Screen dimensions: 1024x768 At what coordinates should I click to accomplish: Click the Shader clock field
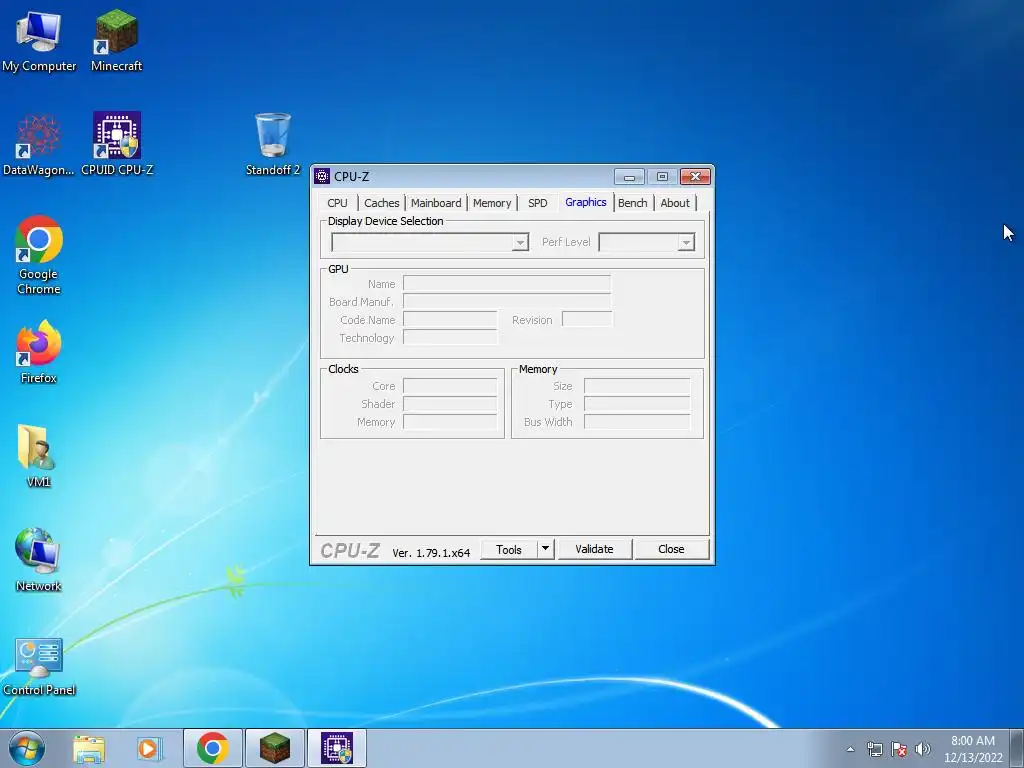450,404
